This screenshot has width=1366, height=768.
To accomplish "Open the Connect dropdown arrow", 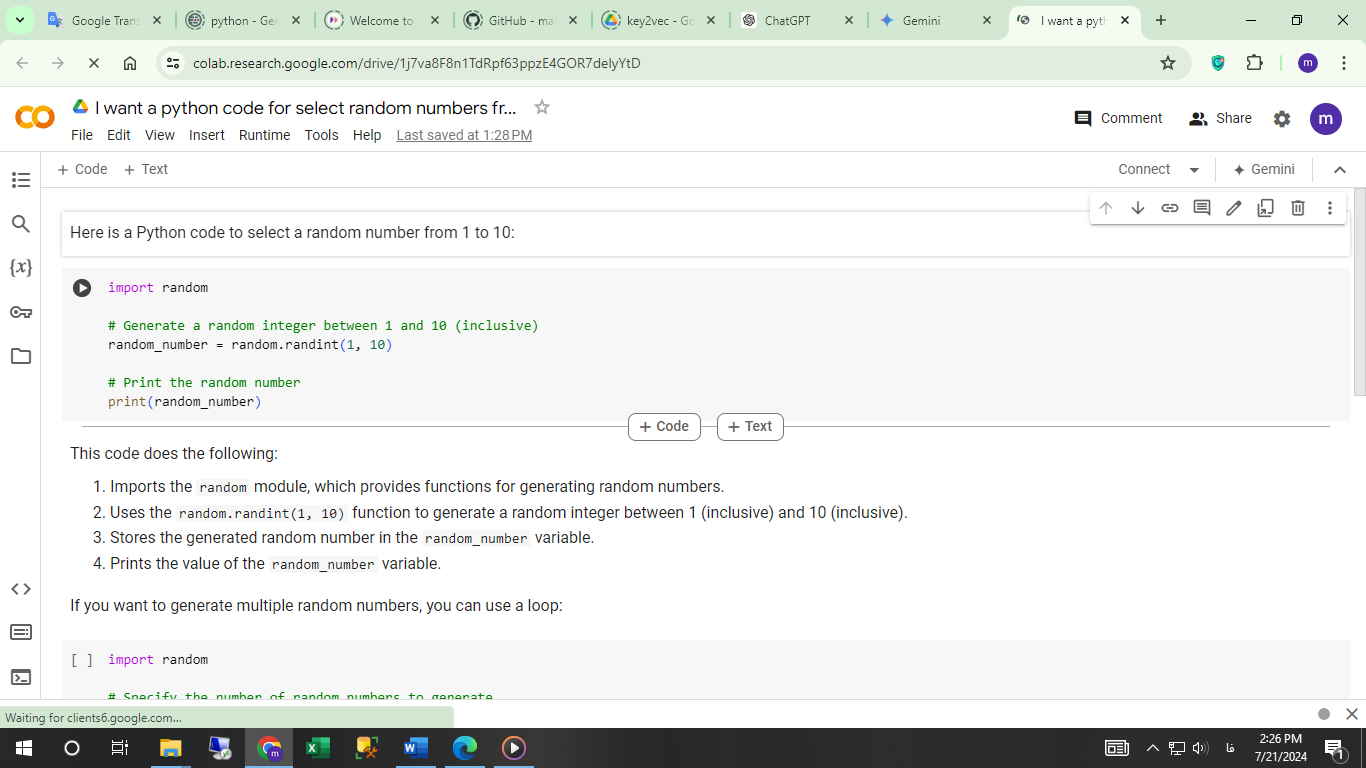I will [x=1194, y=170].
